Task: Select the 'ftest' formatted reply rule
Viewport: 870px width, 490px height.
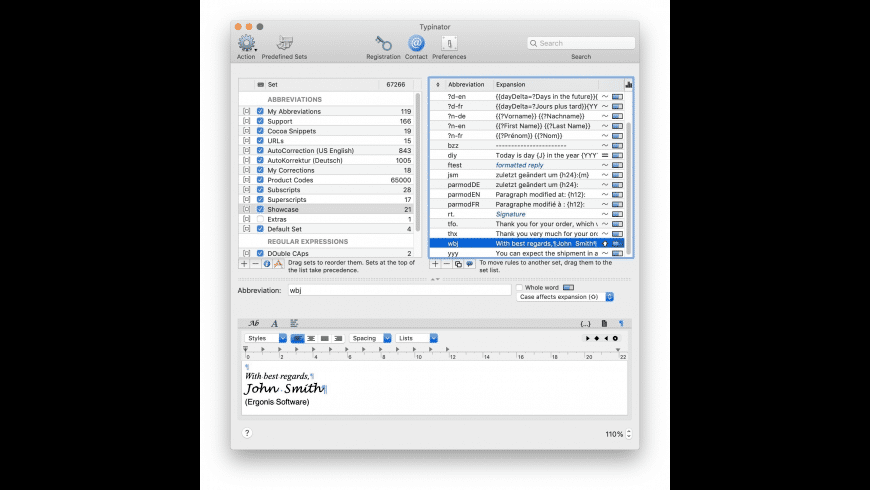Action: [x=528, y=165]
